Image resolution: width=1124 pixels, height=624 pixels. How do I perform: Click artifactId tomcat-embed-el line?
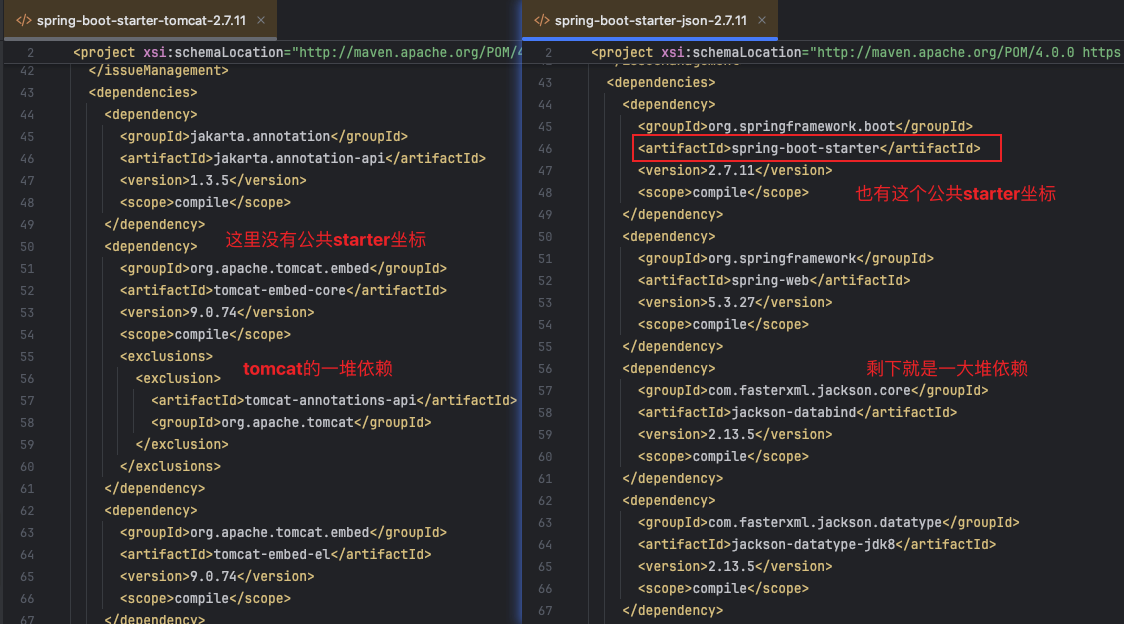pyautogui.click(x=275, y=554)
